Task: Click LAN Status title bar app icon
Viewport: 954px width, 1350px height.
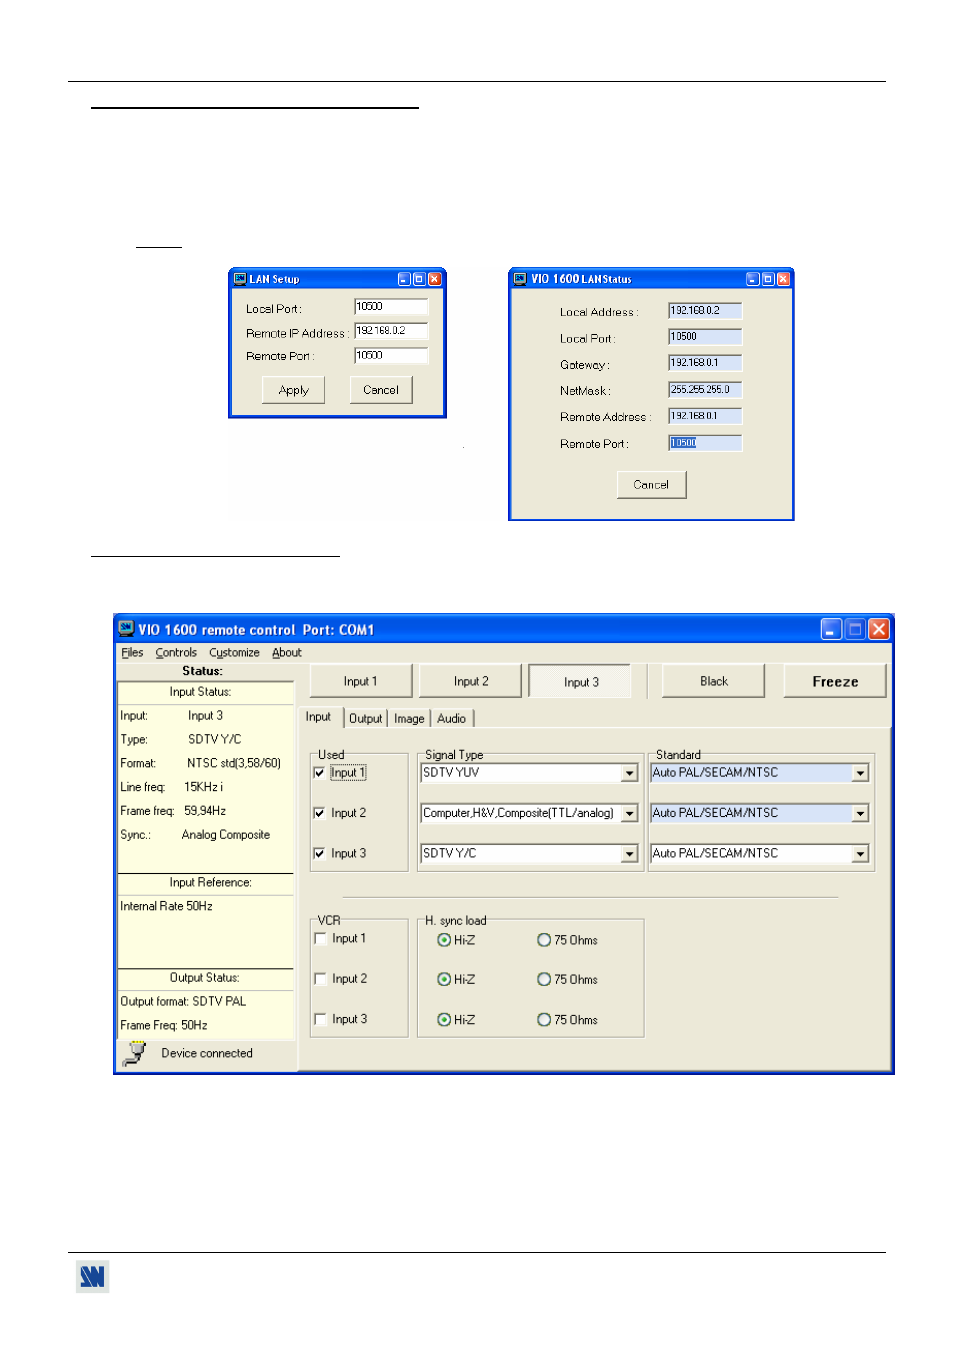Action: tap(520, 279)
